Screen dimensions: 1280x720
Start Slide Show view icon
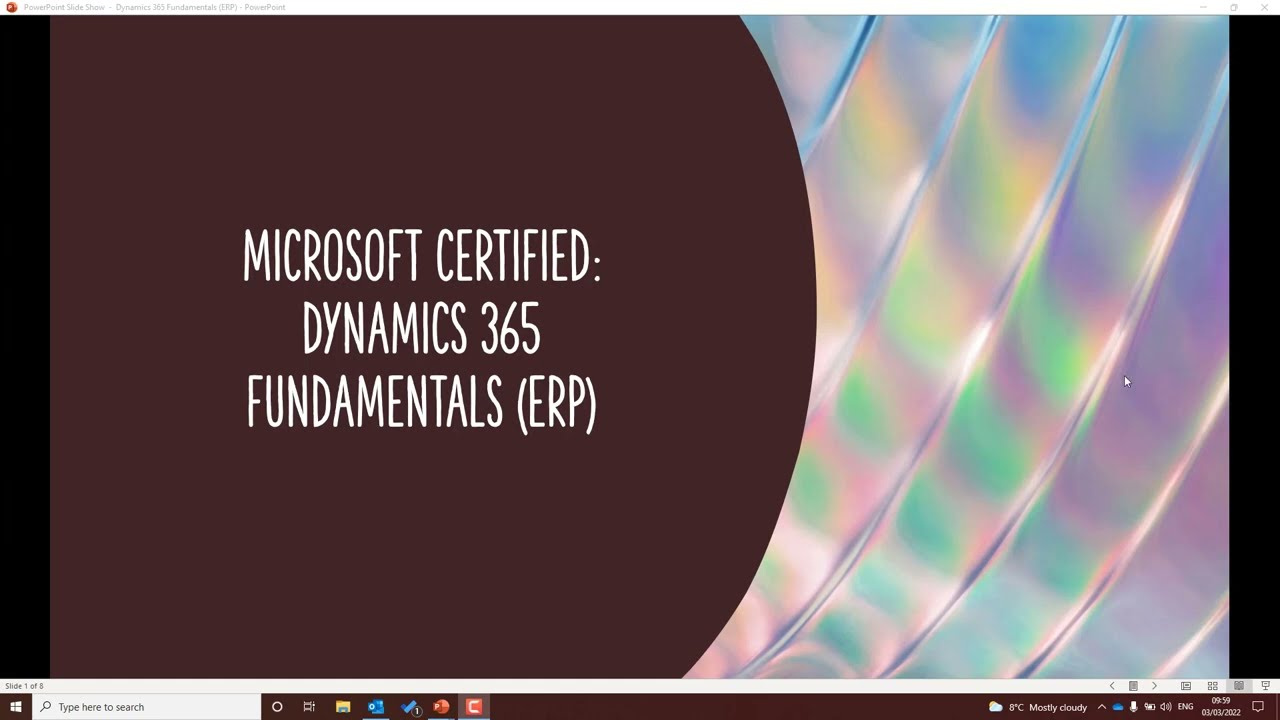coord(1265,686)
